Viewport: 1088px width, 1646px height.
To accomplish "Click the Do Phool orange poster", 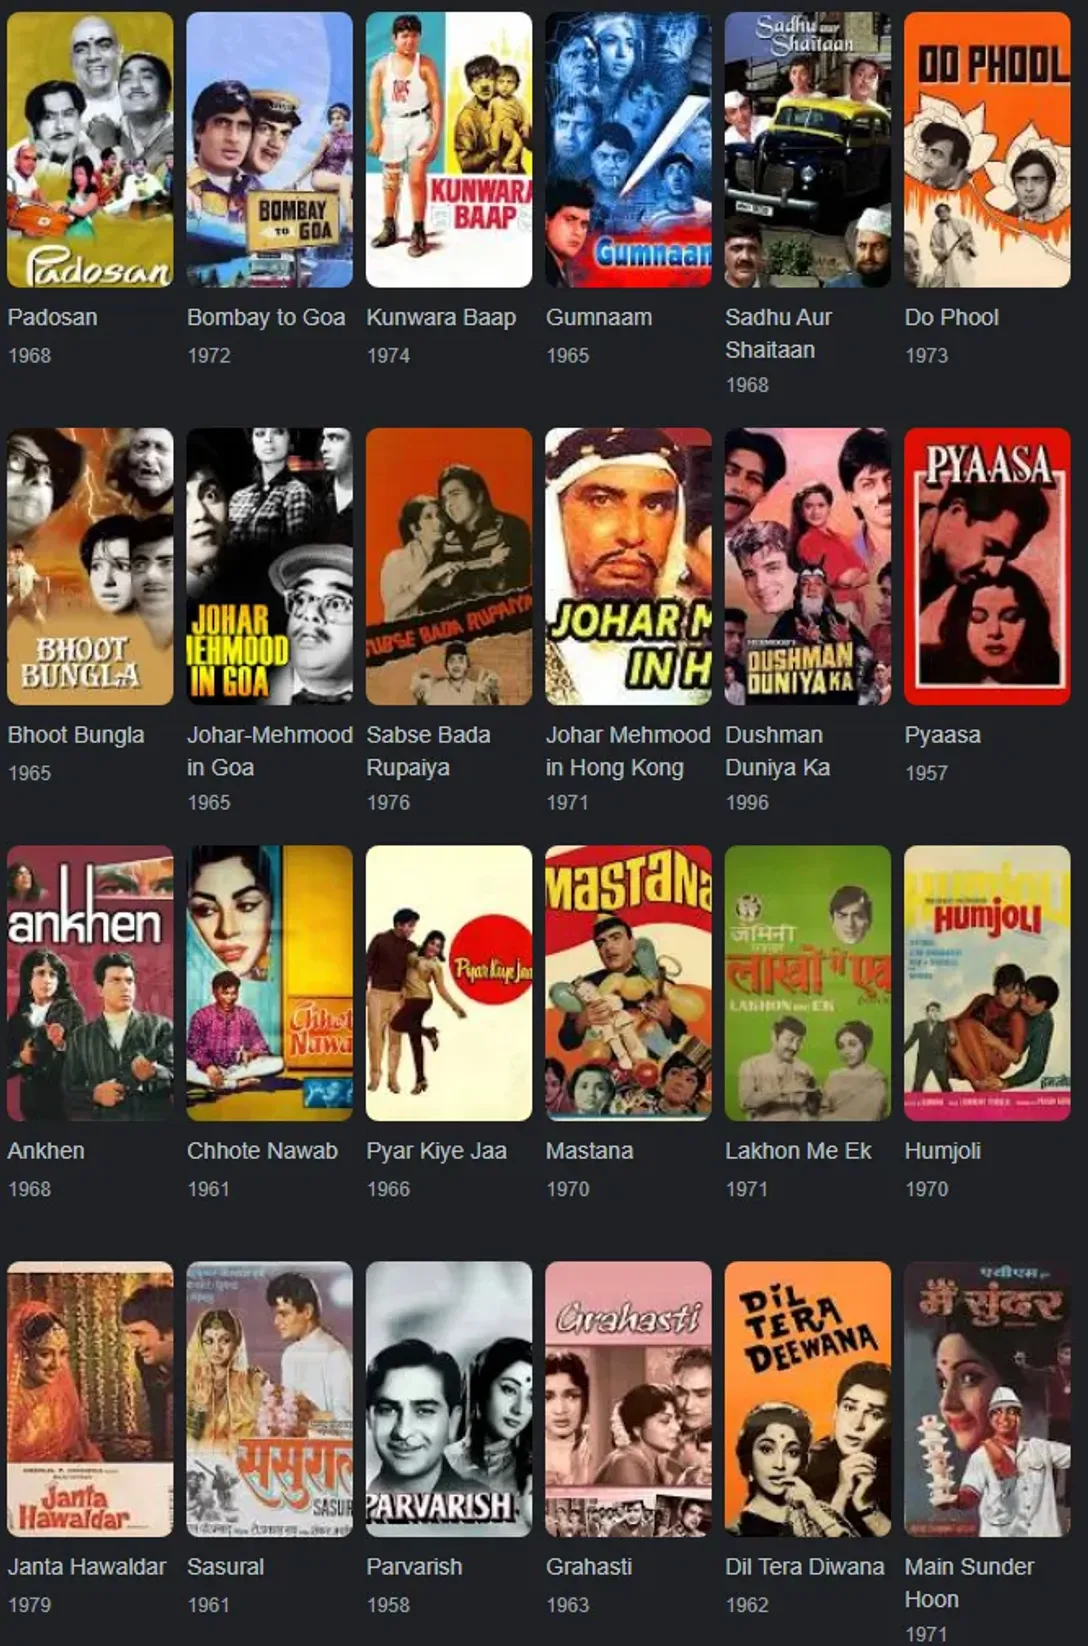I will [x=987, y=150].
